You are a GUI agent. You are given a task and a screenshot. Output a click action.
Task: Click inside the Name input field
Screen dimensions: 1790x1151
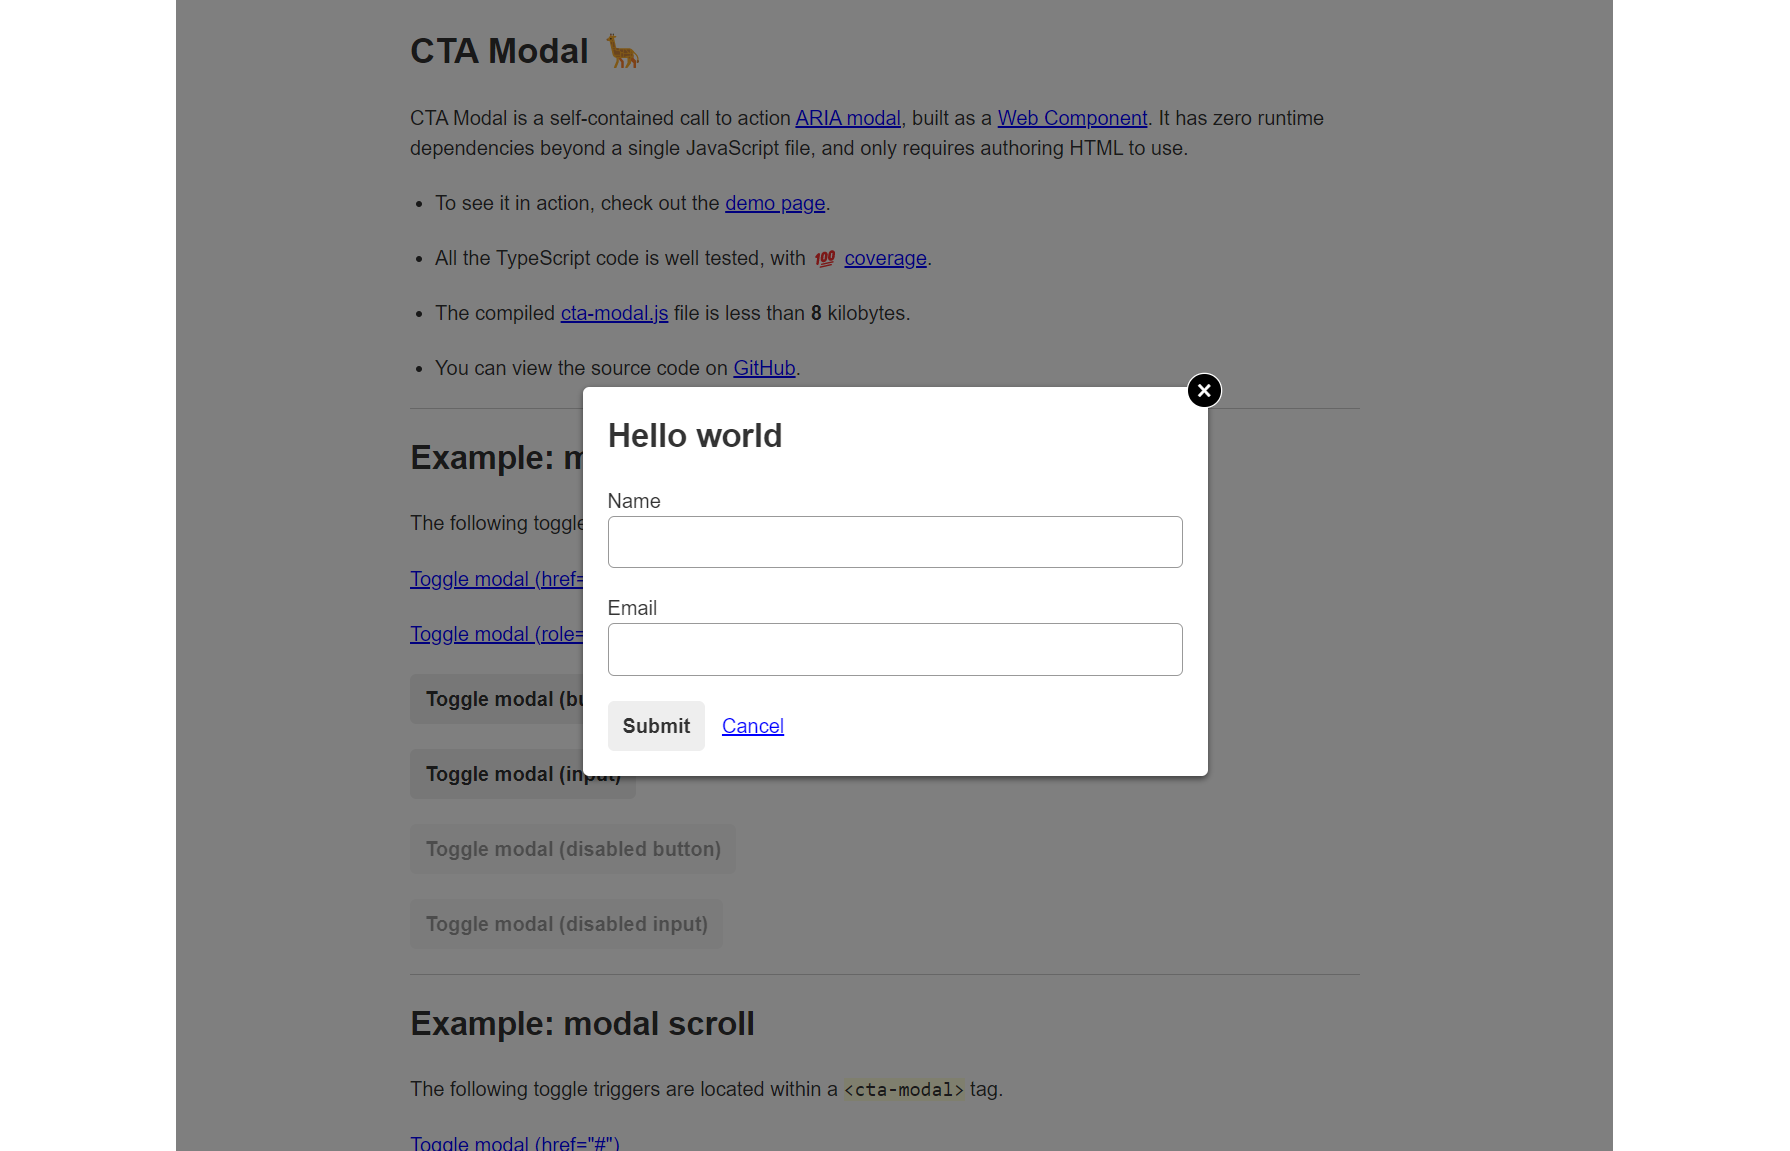point(894,542)
